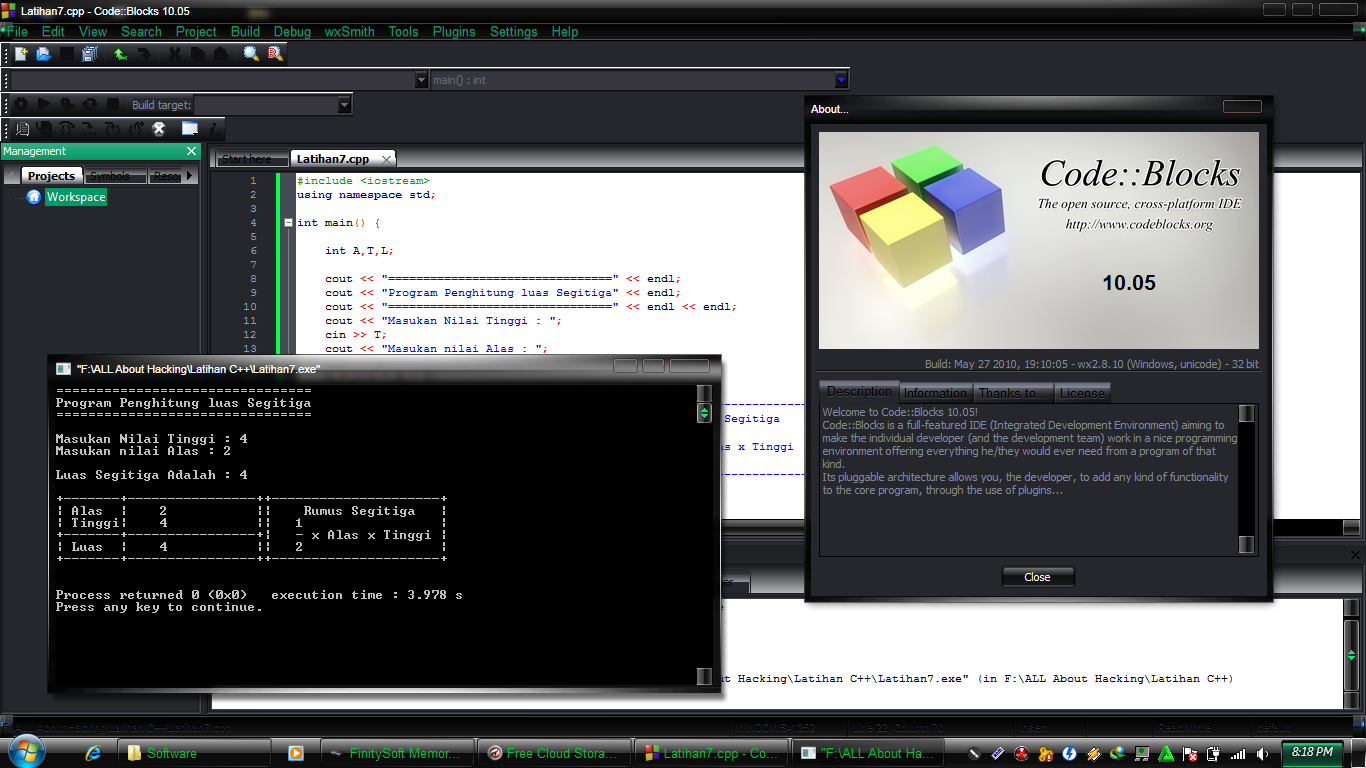
Task: Click Close in the About dialog
Action: (1037, 576)
